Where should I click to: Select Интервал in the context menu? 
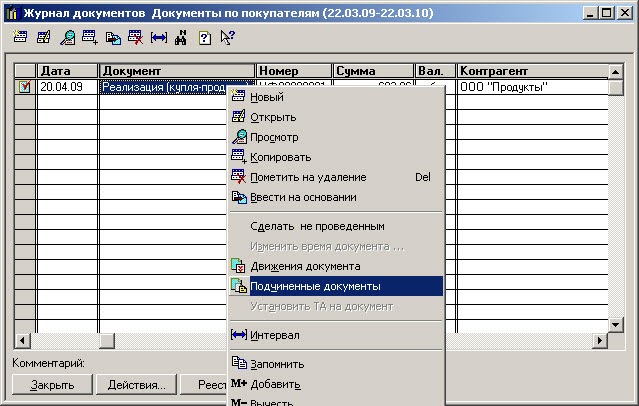tap(336, 335)
